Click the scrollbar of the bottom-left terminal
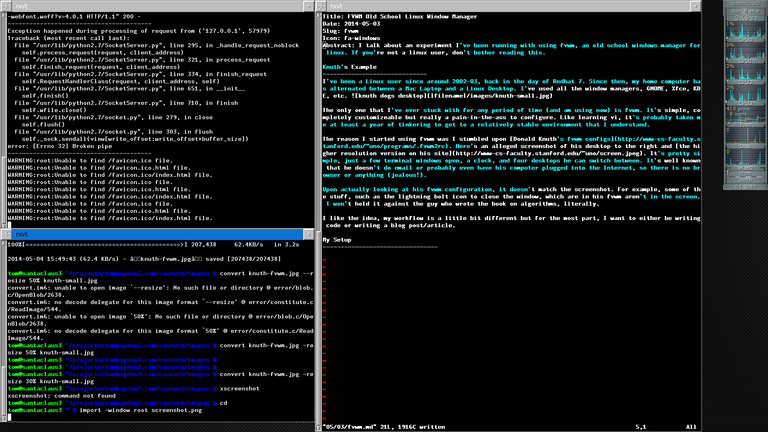 3,331
